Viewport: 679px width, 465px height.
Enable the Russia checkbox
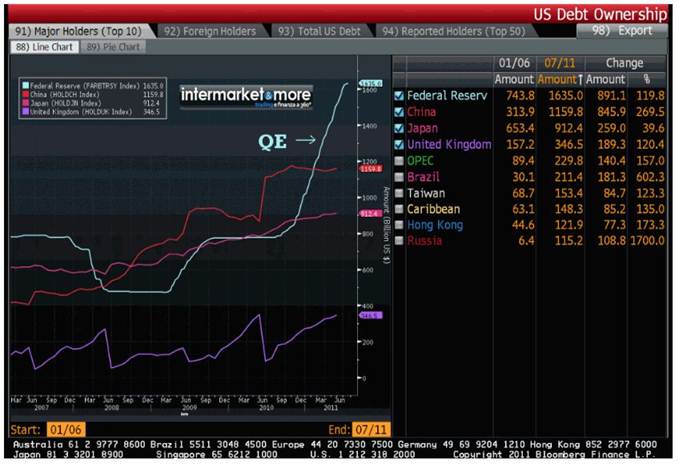[399, 241]
